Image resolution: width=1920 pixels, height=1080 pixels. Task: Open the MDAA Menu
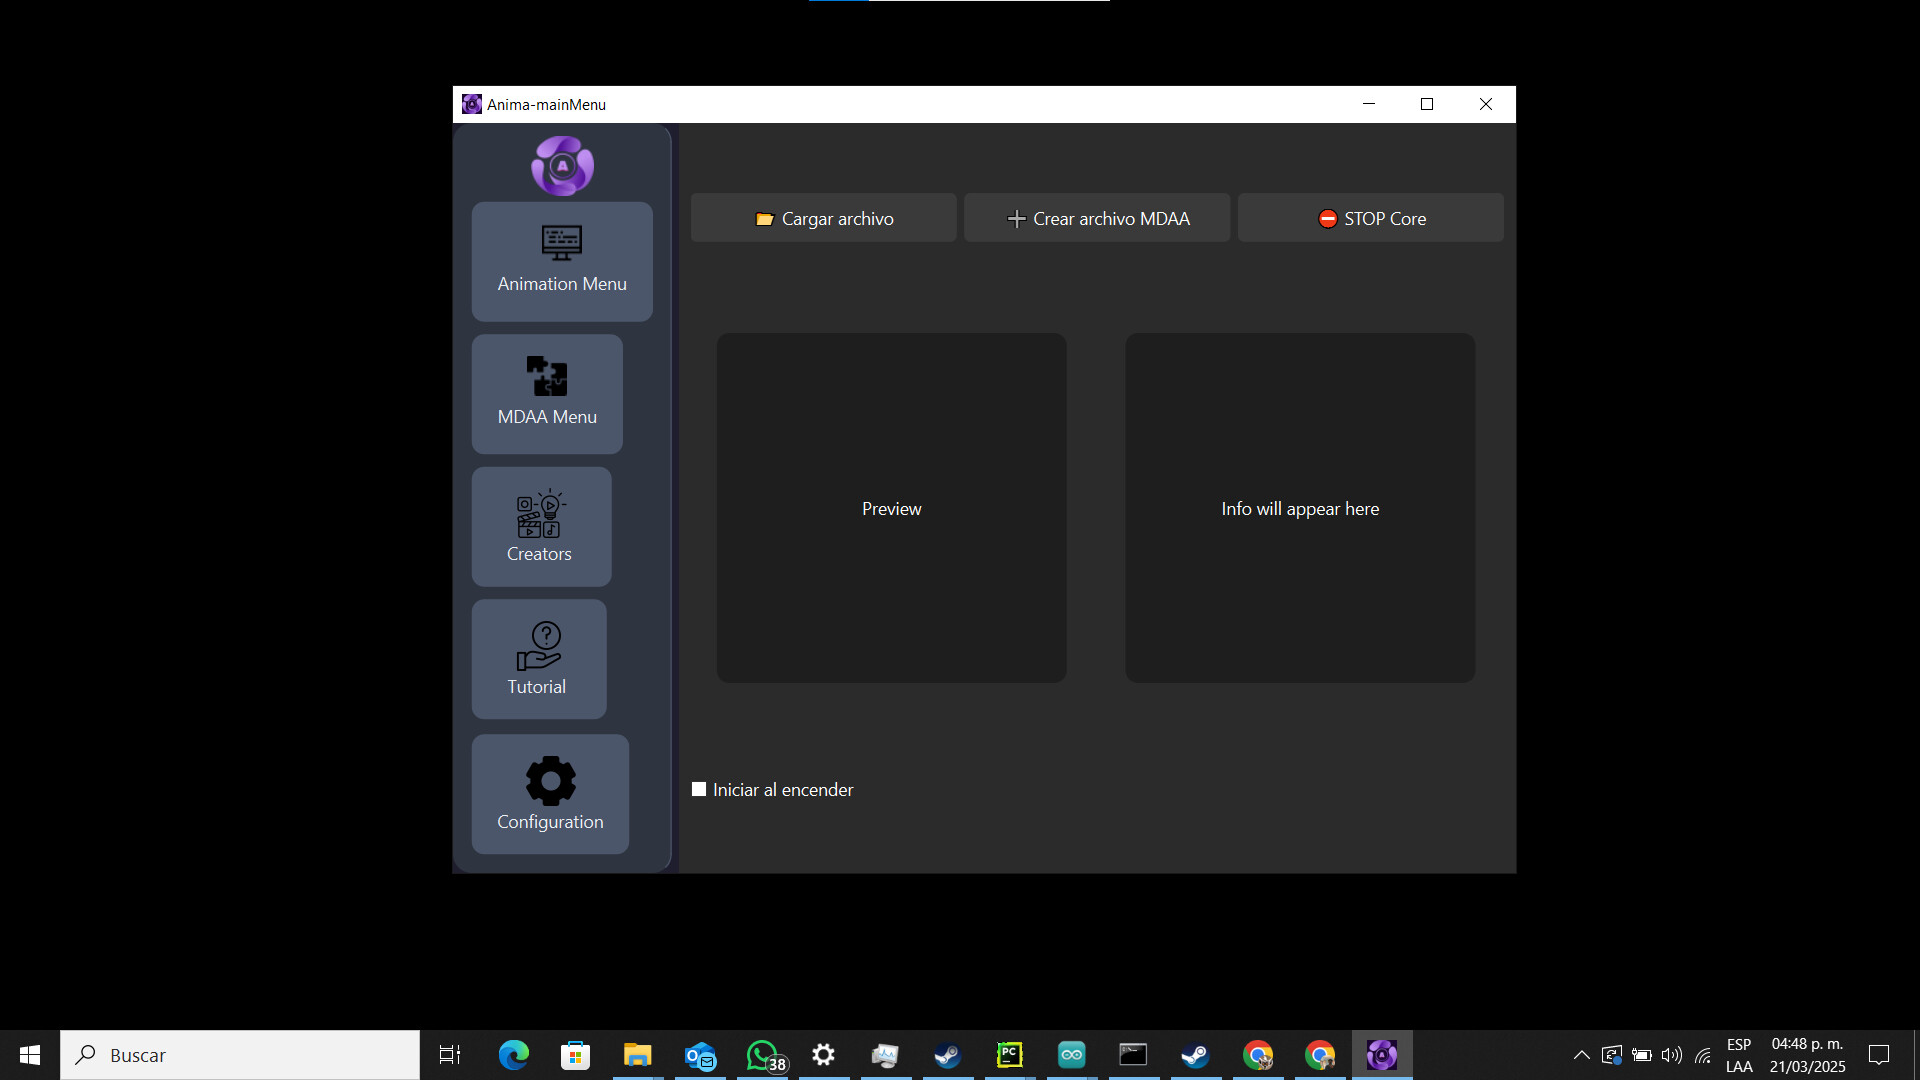pos(546,394)
